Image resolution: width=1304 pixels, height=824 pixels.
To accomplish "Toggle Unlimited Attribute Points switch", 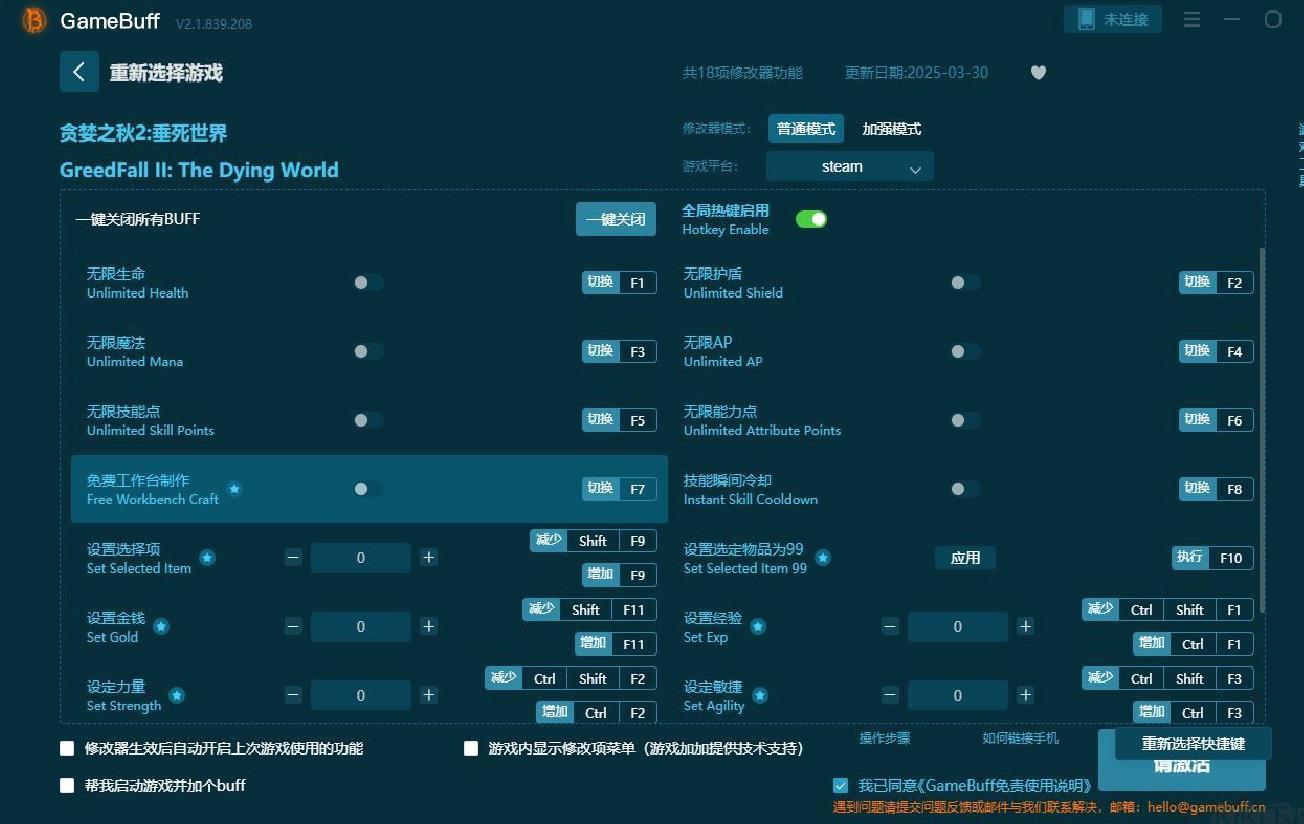I will (x=965, y=420).
